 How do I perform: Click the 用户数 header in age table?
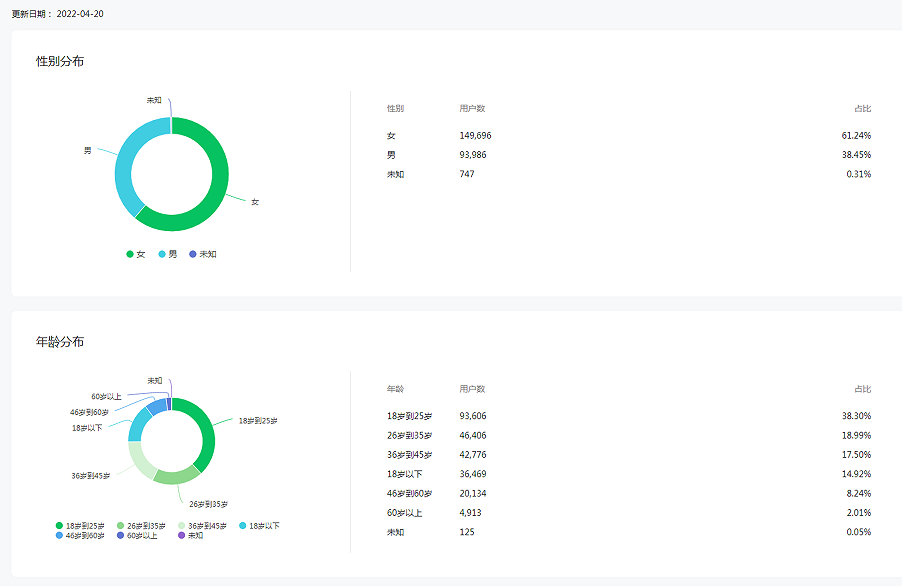pyautogui.click(x=472, y=389)
